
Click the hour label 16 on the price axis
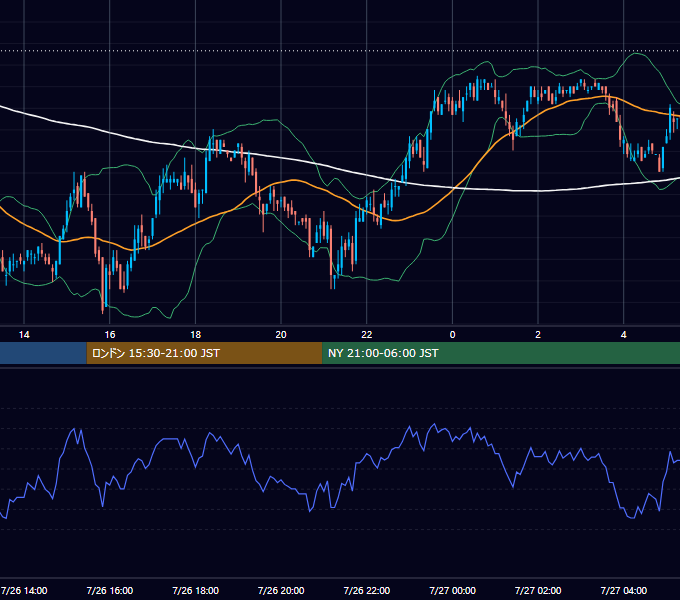tap(110, 335)
